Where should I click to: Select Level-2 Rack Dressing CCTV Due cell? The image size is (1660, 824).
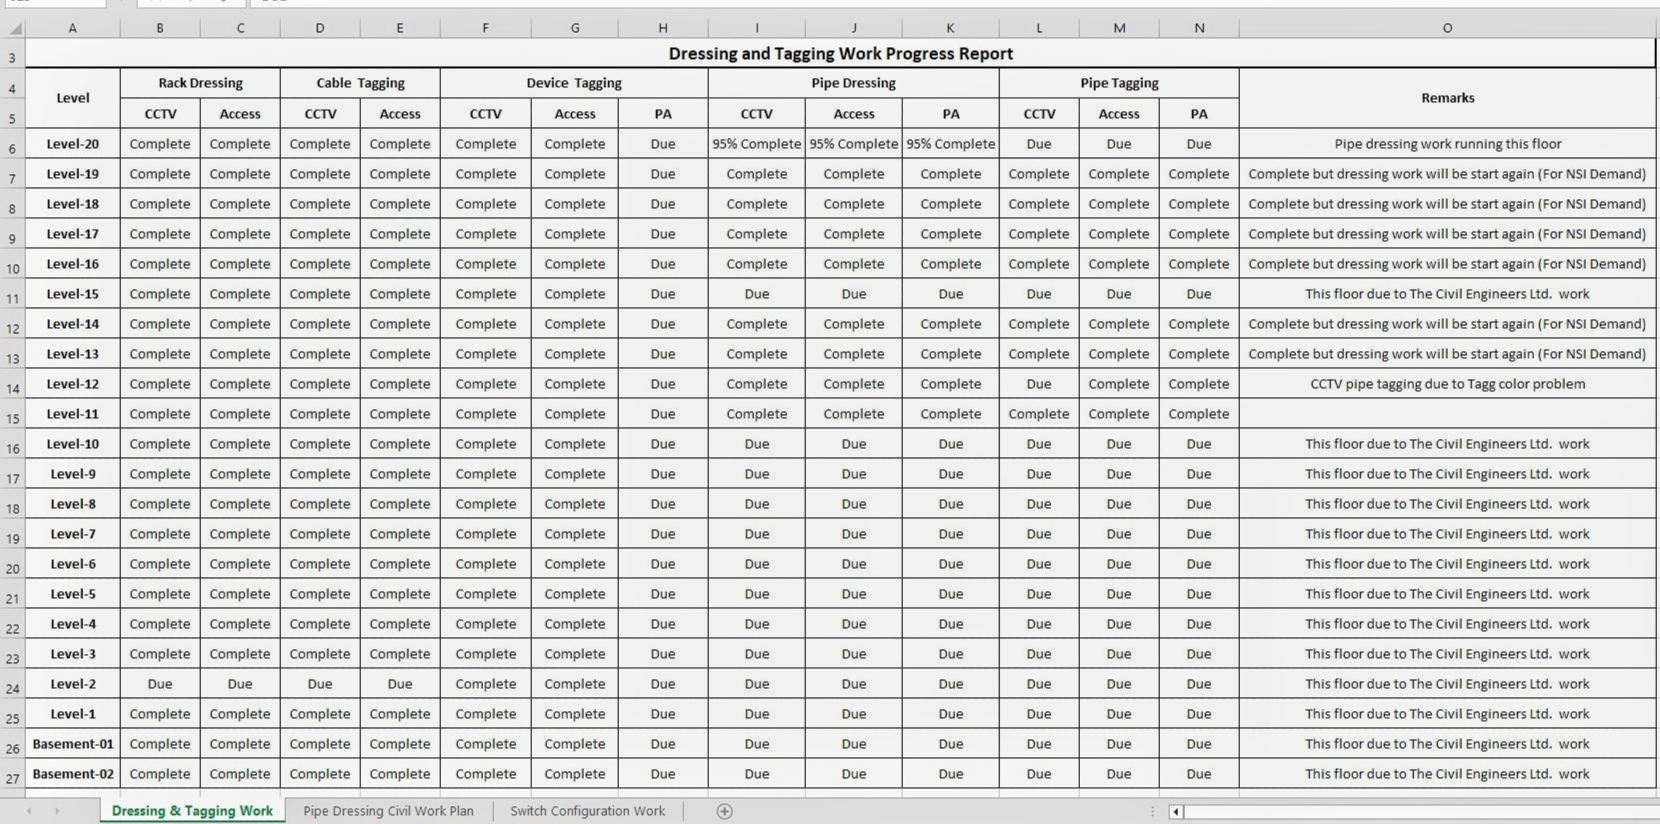pos(160,684)
